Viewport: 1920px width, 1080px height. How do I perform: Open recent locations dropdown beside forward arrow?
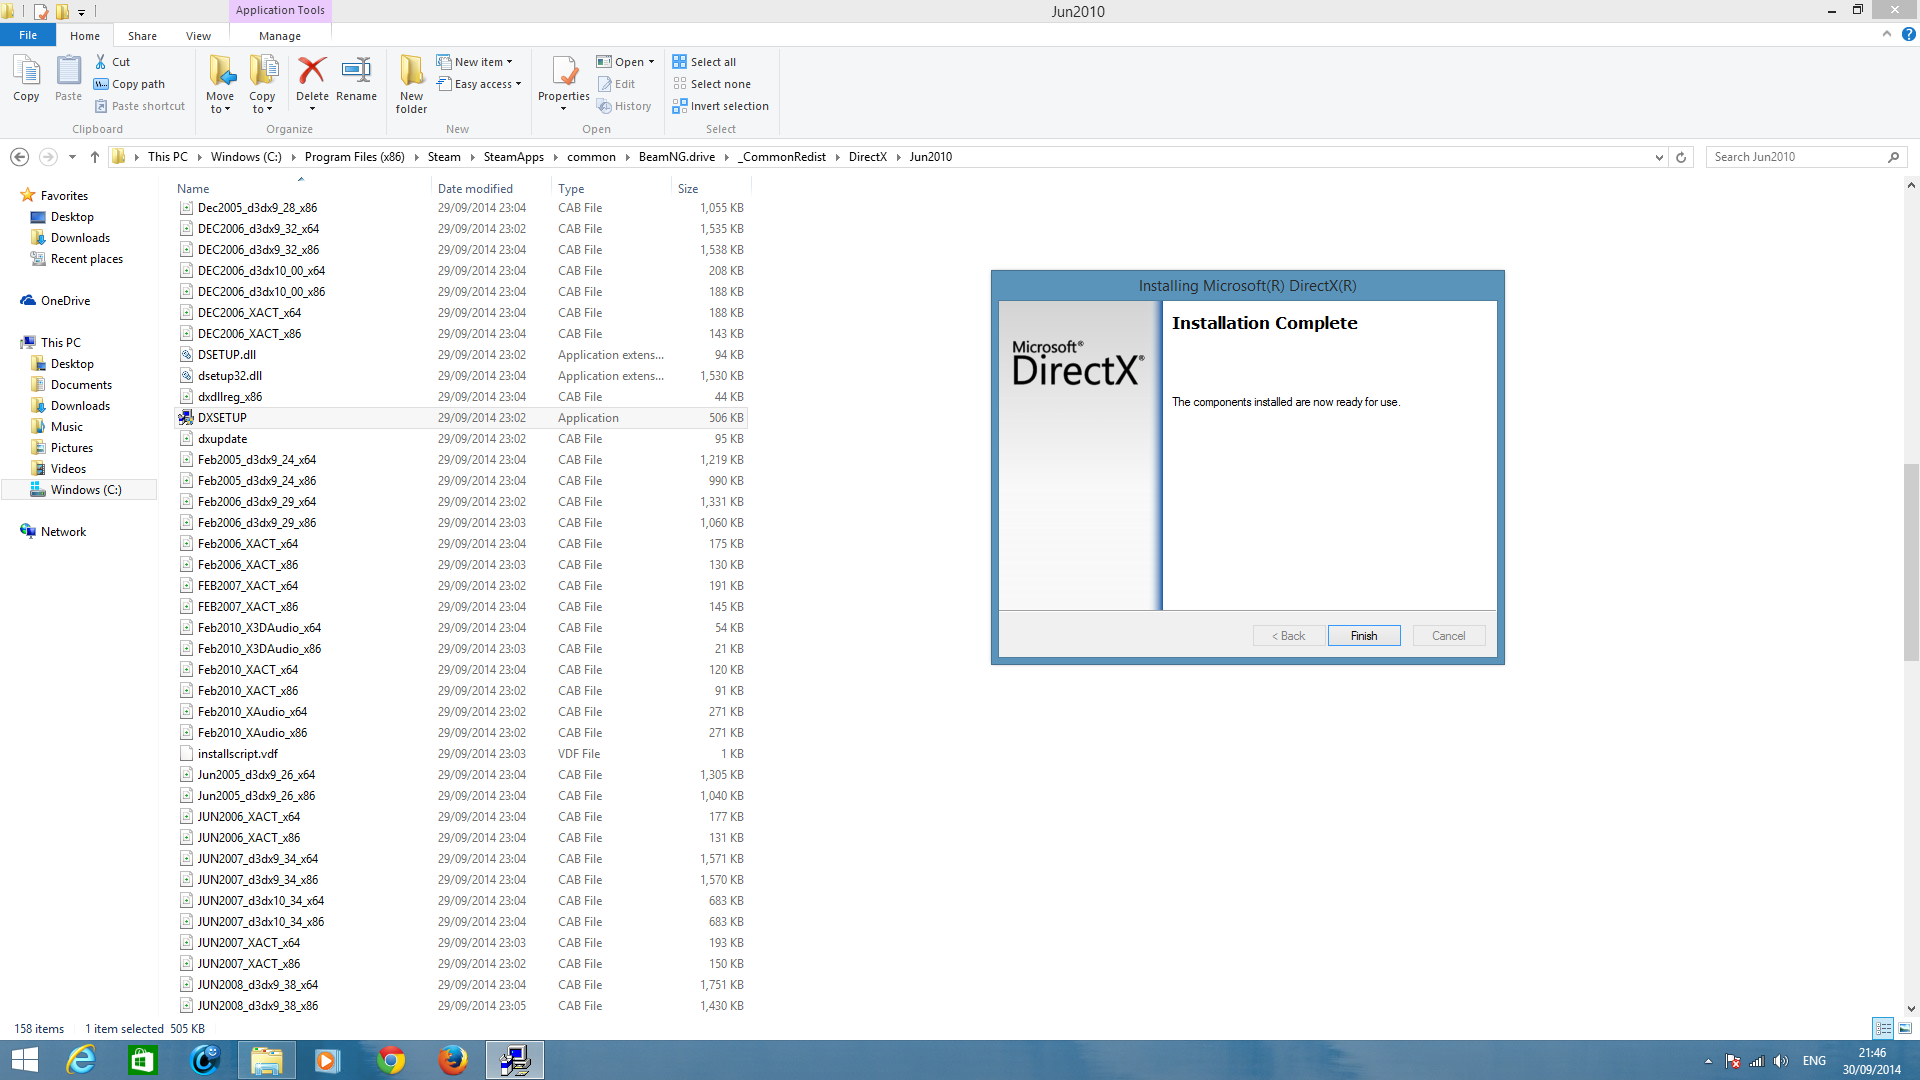click(x=72, y=157)
